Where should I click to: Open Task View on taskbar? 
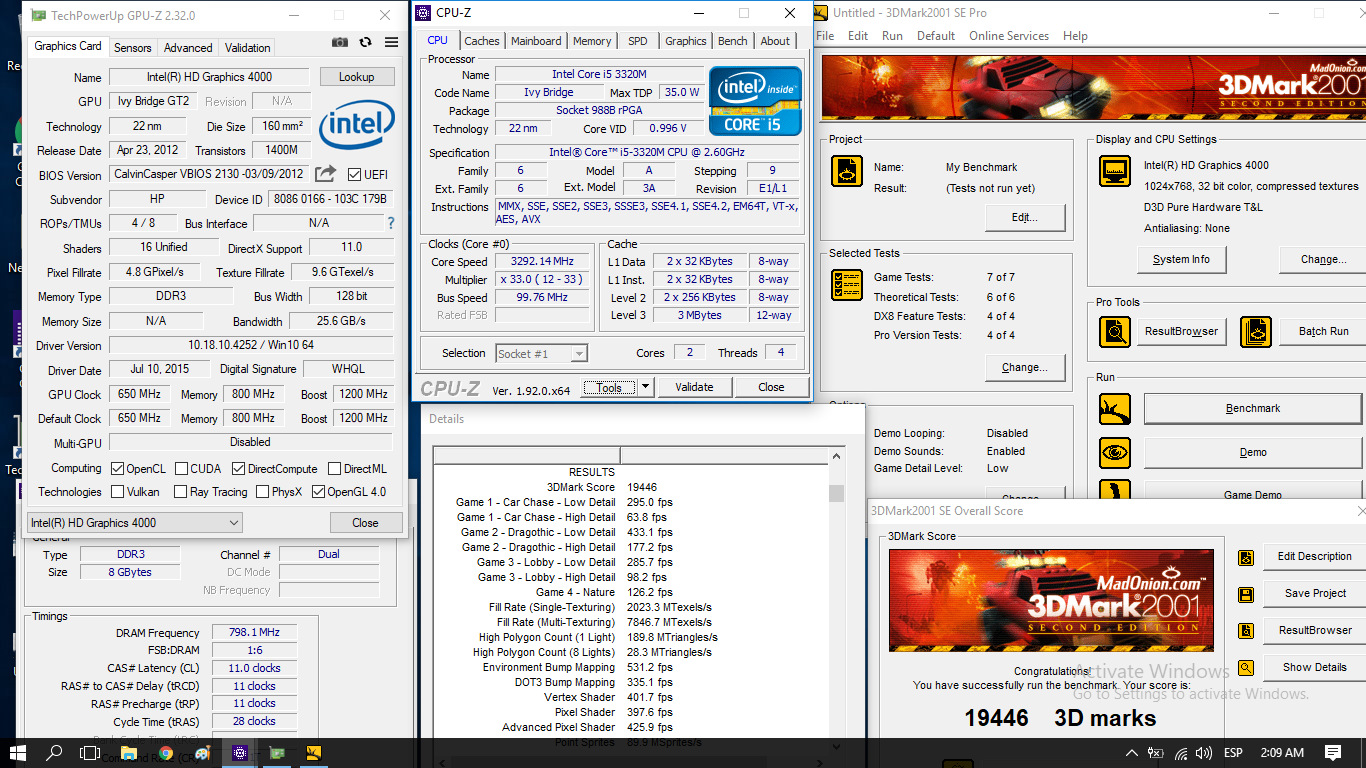point(90,753)
